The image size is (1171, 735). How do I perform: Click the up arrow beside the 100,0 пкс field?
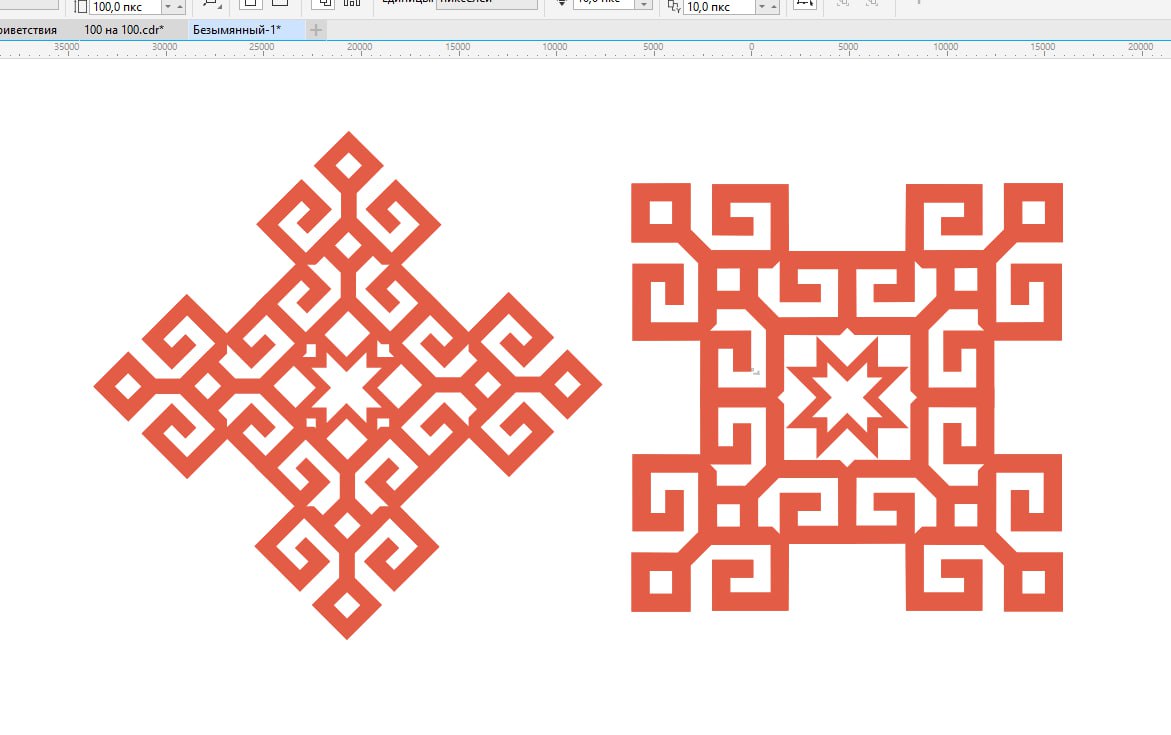pos(180,5)
